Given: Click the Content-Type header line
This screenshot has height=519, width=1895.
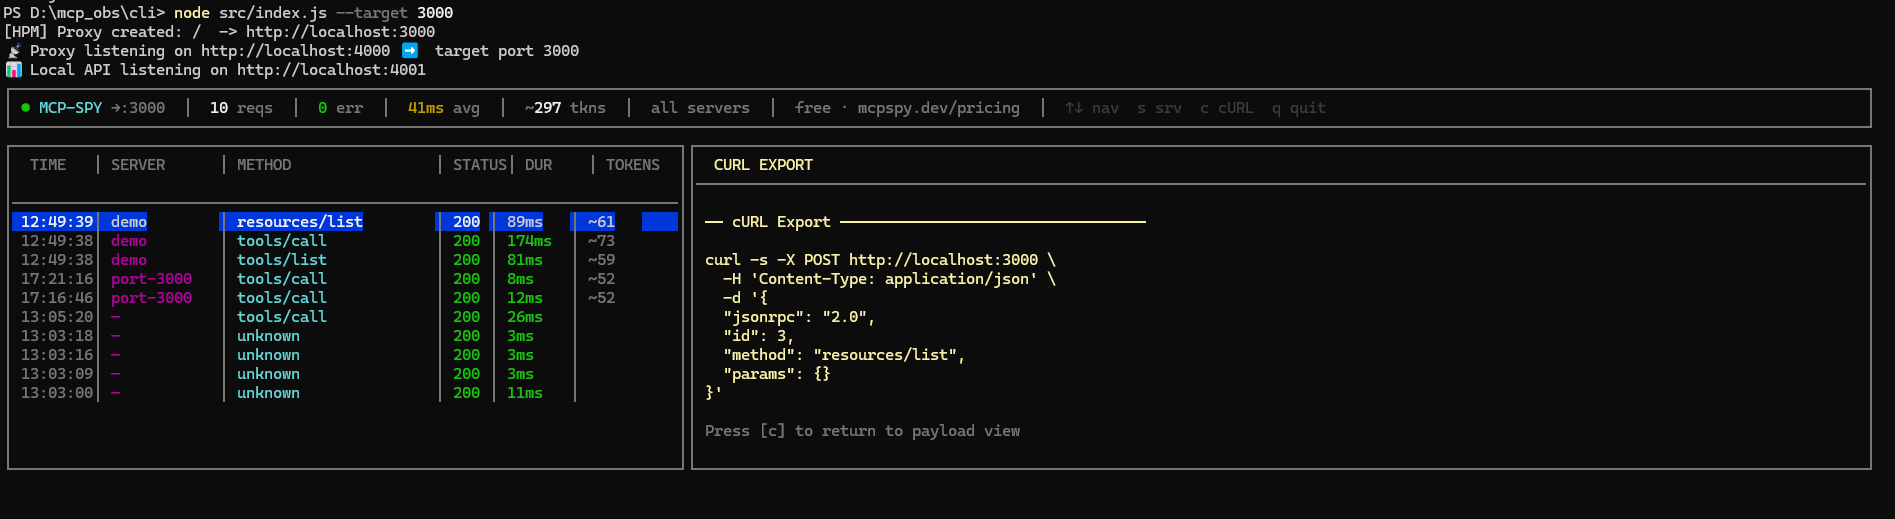Looking at the screenshot, I should click(889, 279).
